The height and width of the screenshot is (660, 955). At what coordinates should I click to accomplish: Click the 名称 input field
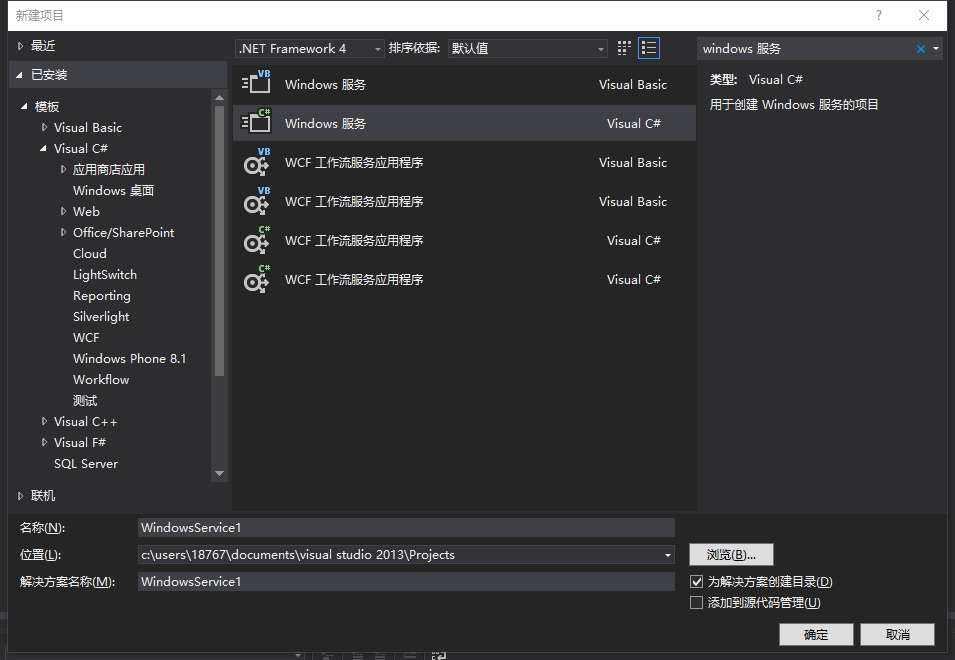point(406,528)
